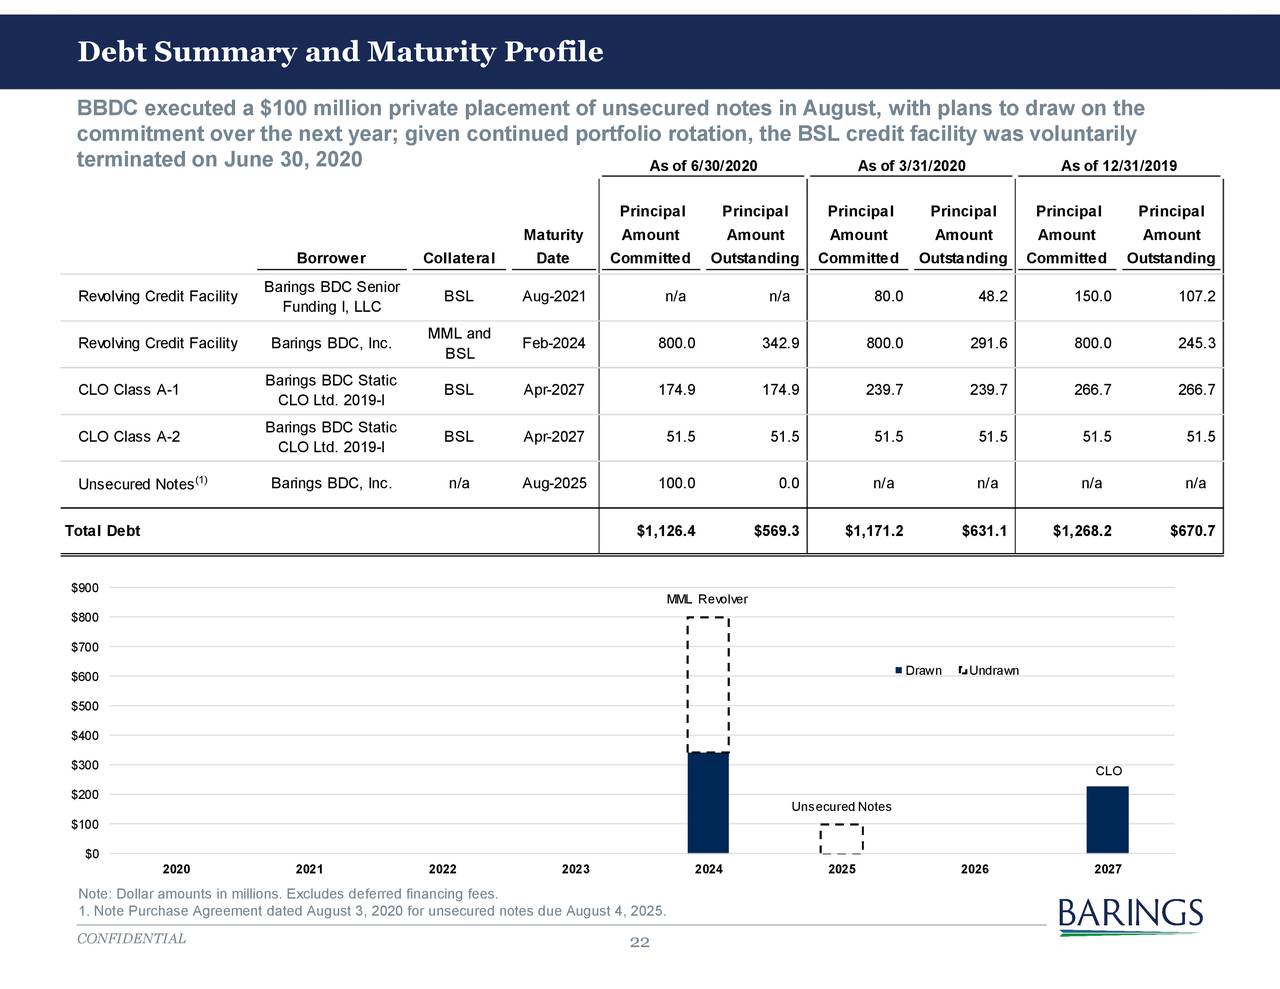Click the 'Maturity Date' column header
Viewport: 1280px width, 989px height.
coord(553,246)
